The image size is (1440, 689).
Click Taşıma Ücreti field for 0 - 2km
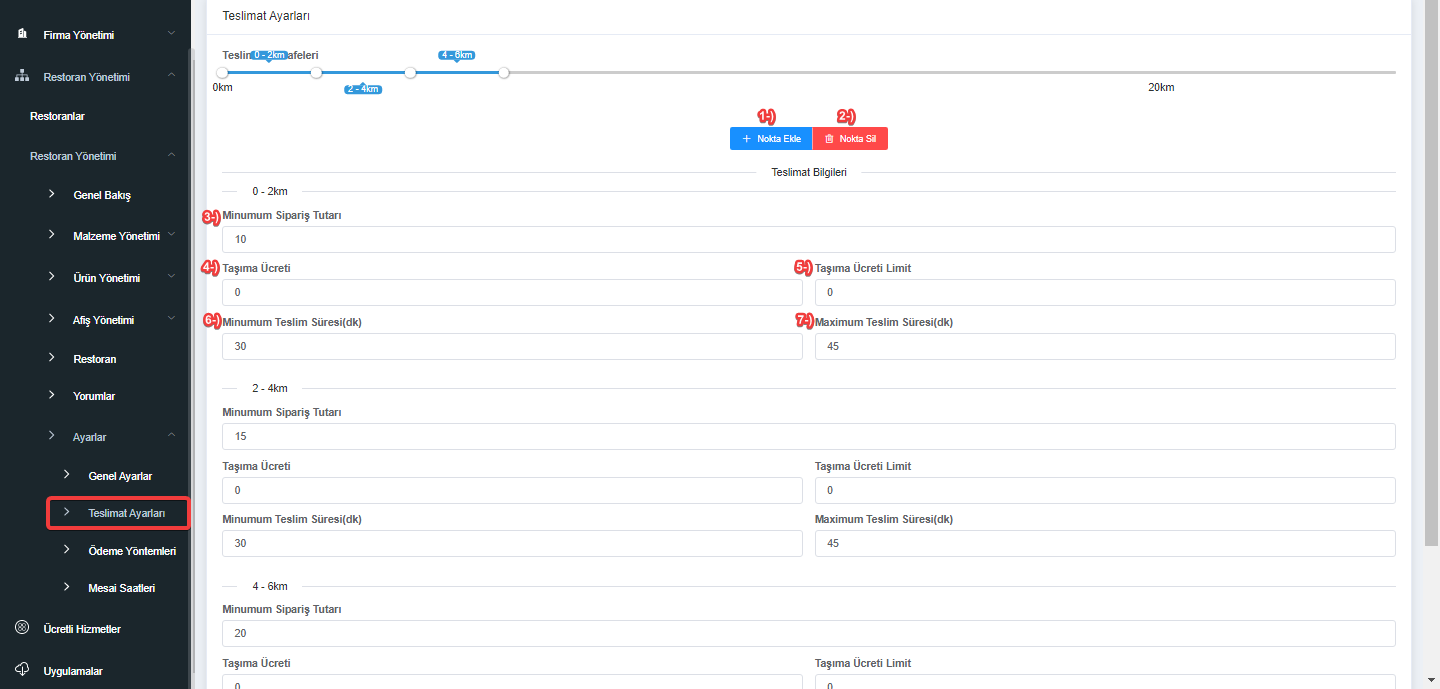[x=512, y=292]
